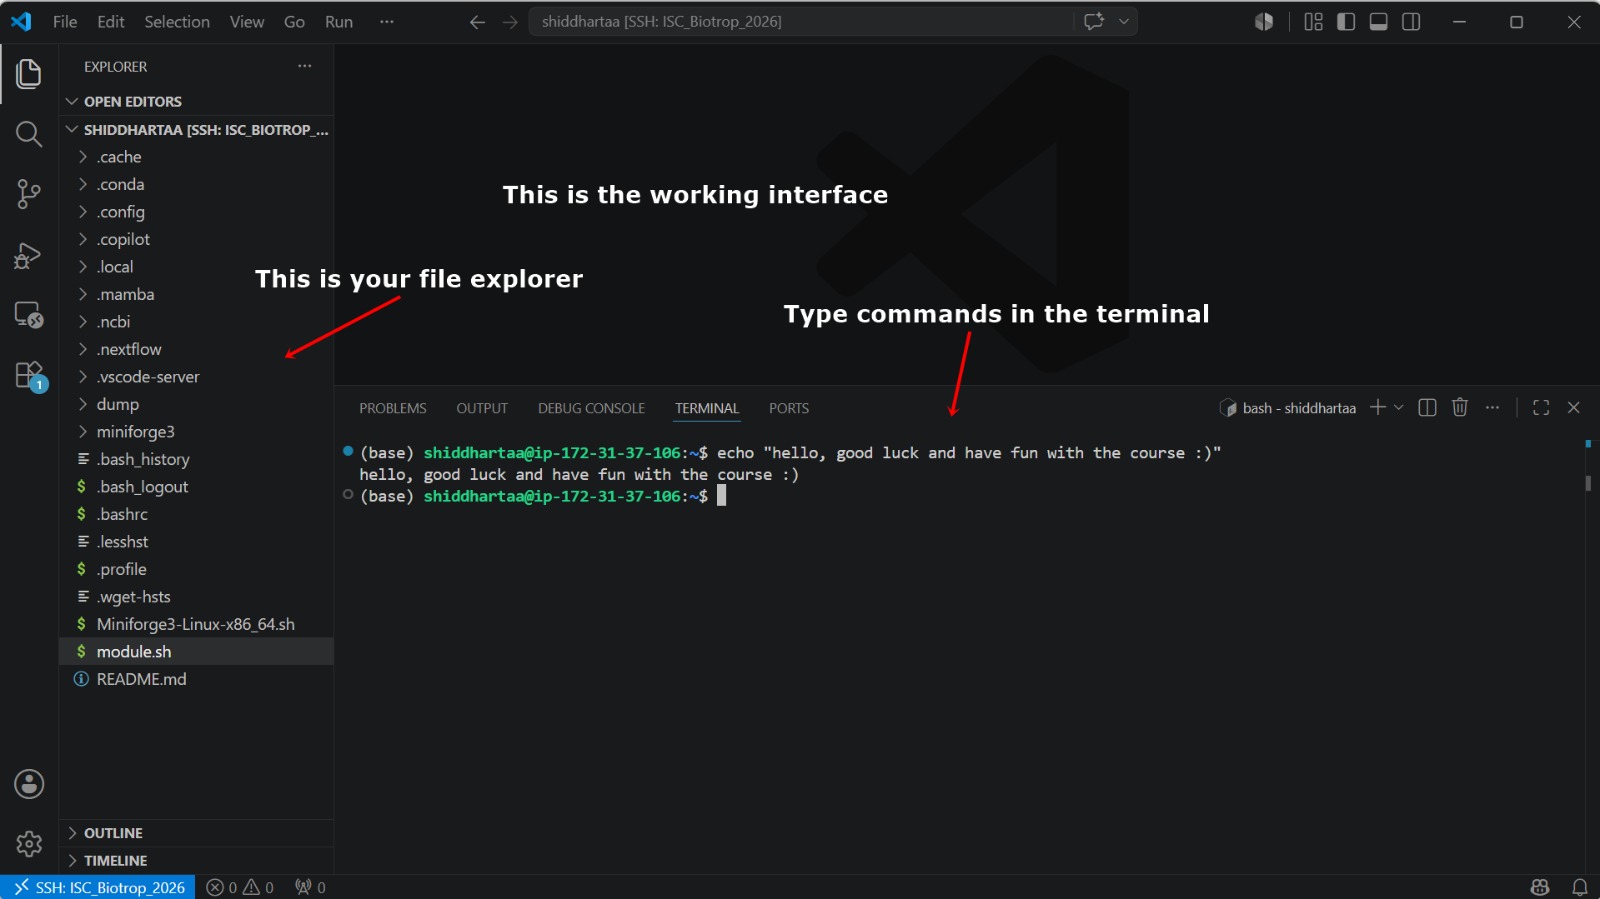Open the Accounts icon in activity bar

pyautogui.click(x=29, y=784)
